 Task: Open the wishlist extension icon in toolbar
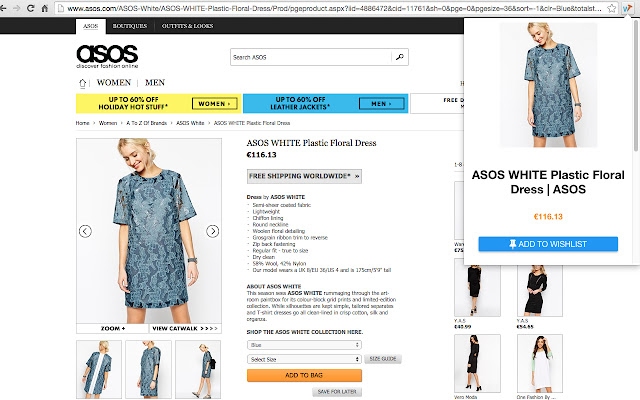[x=627, y=8]
